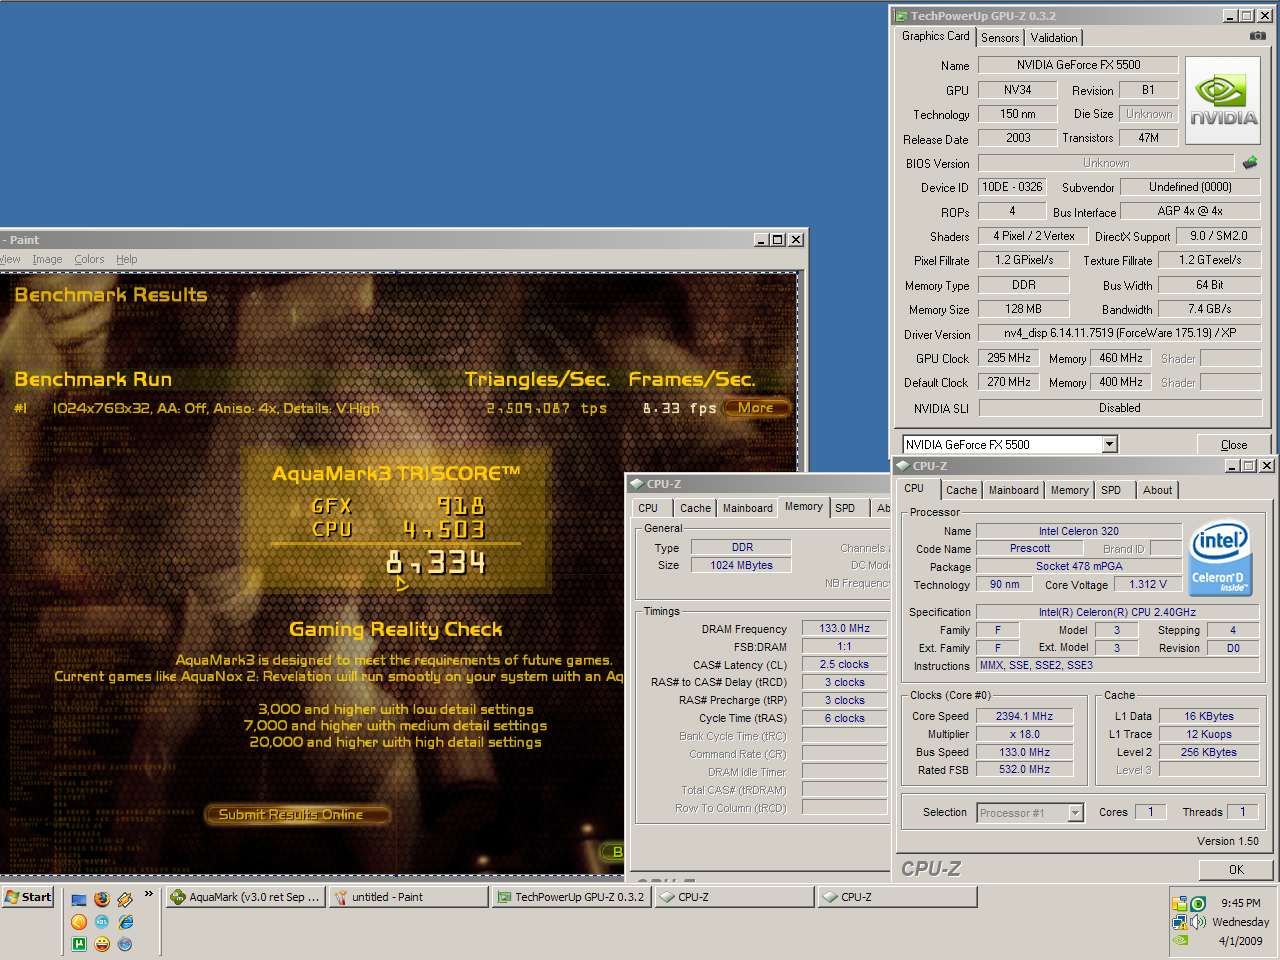Click the system clock showing 9:45 PM

coord(1240,903)
